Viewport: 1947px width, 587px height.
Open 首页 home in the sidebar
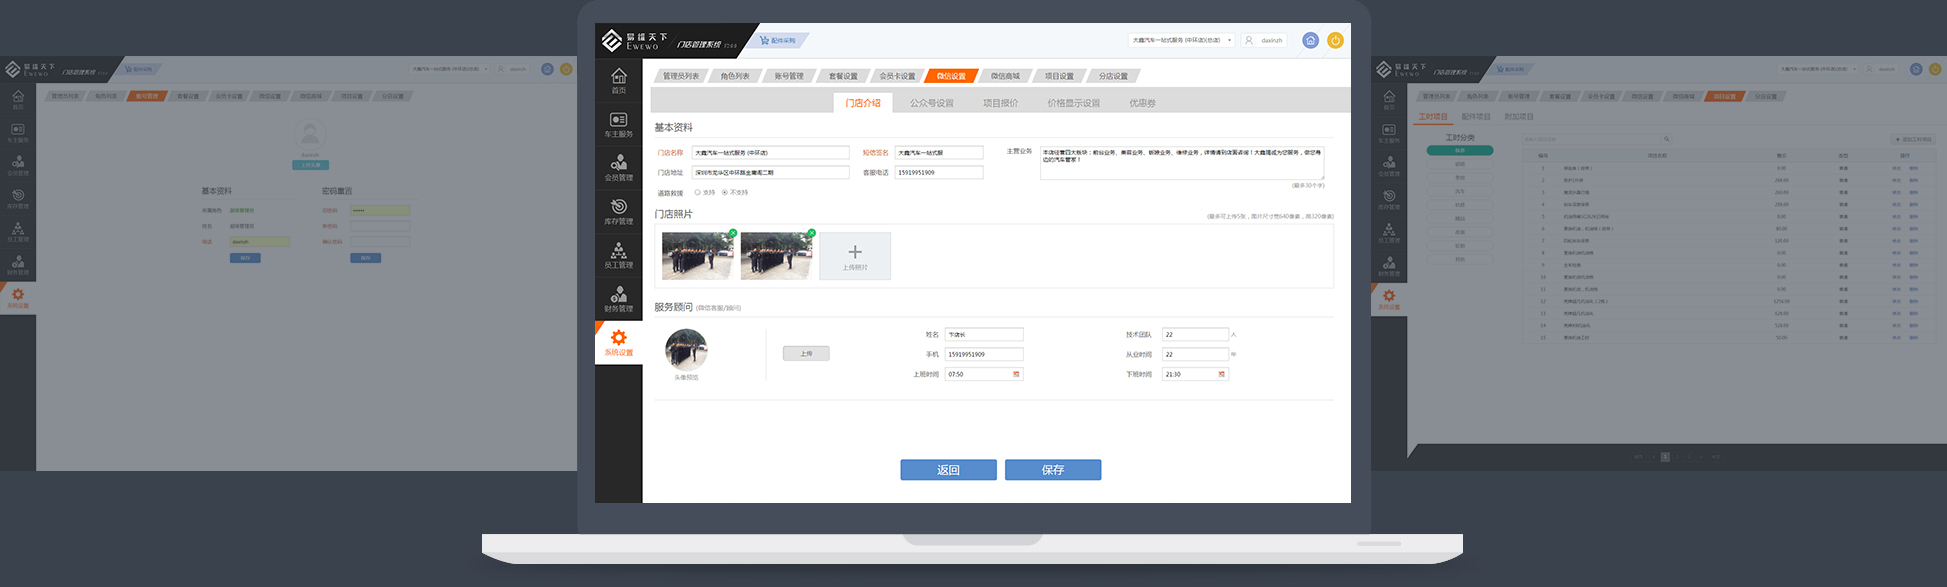click(618, 81)
